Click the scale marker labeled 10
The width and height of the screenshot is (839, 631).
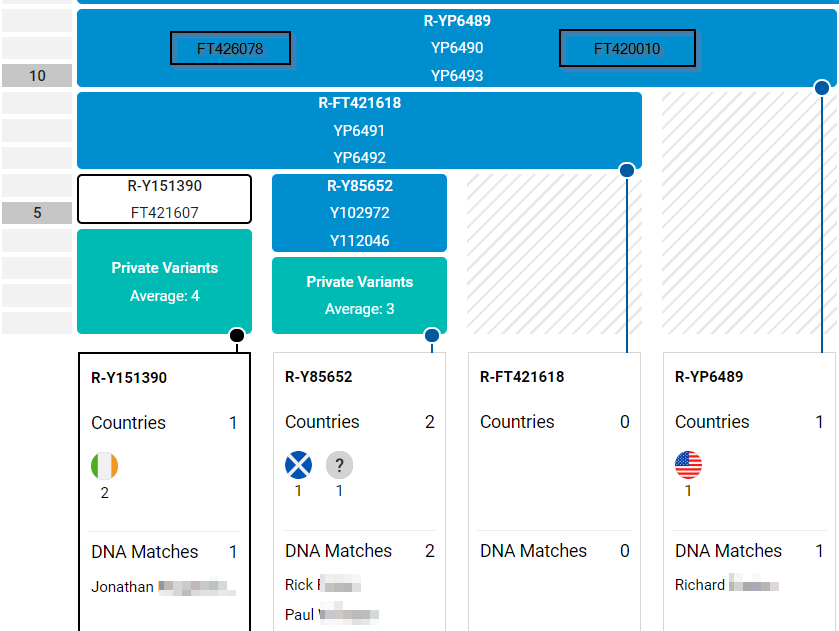[37, 76]
